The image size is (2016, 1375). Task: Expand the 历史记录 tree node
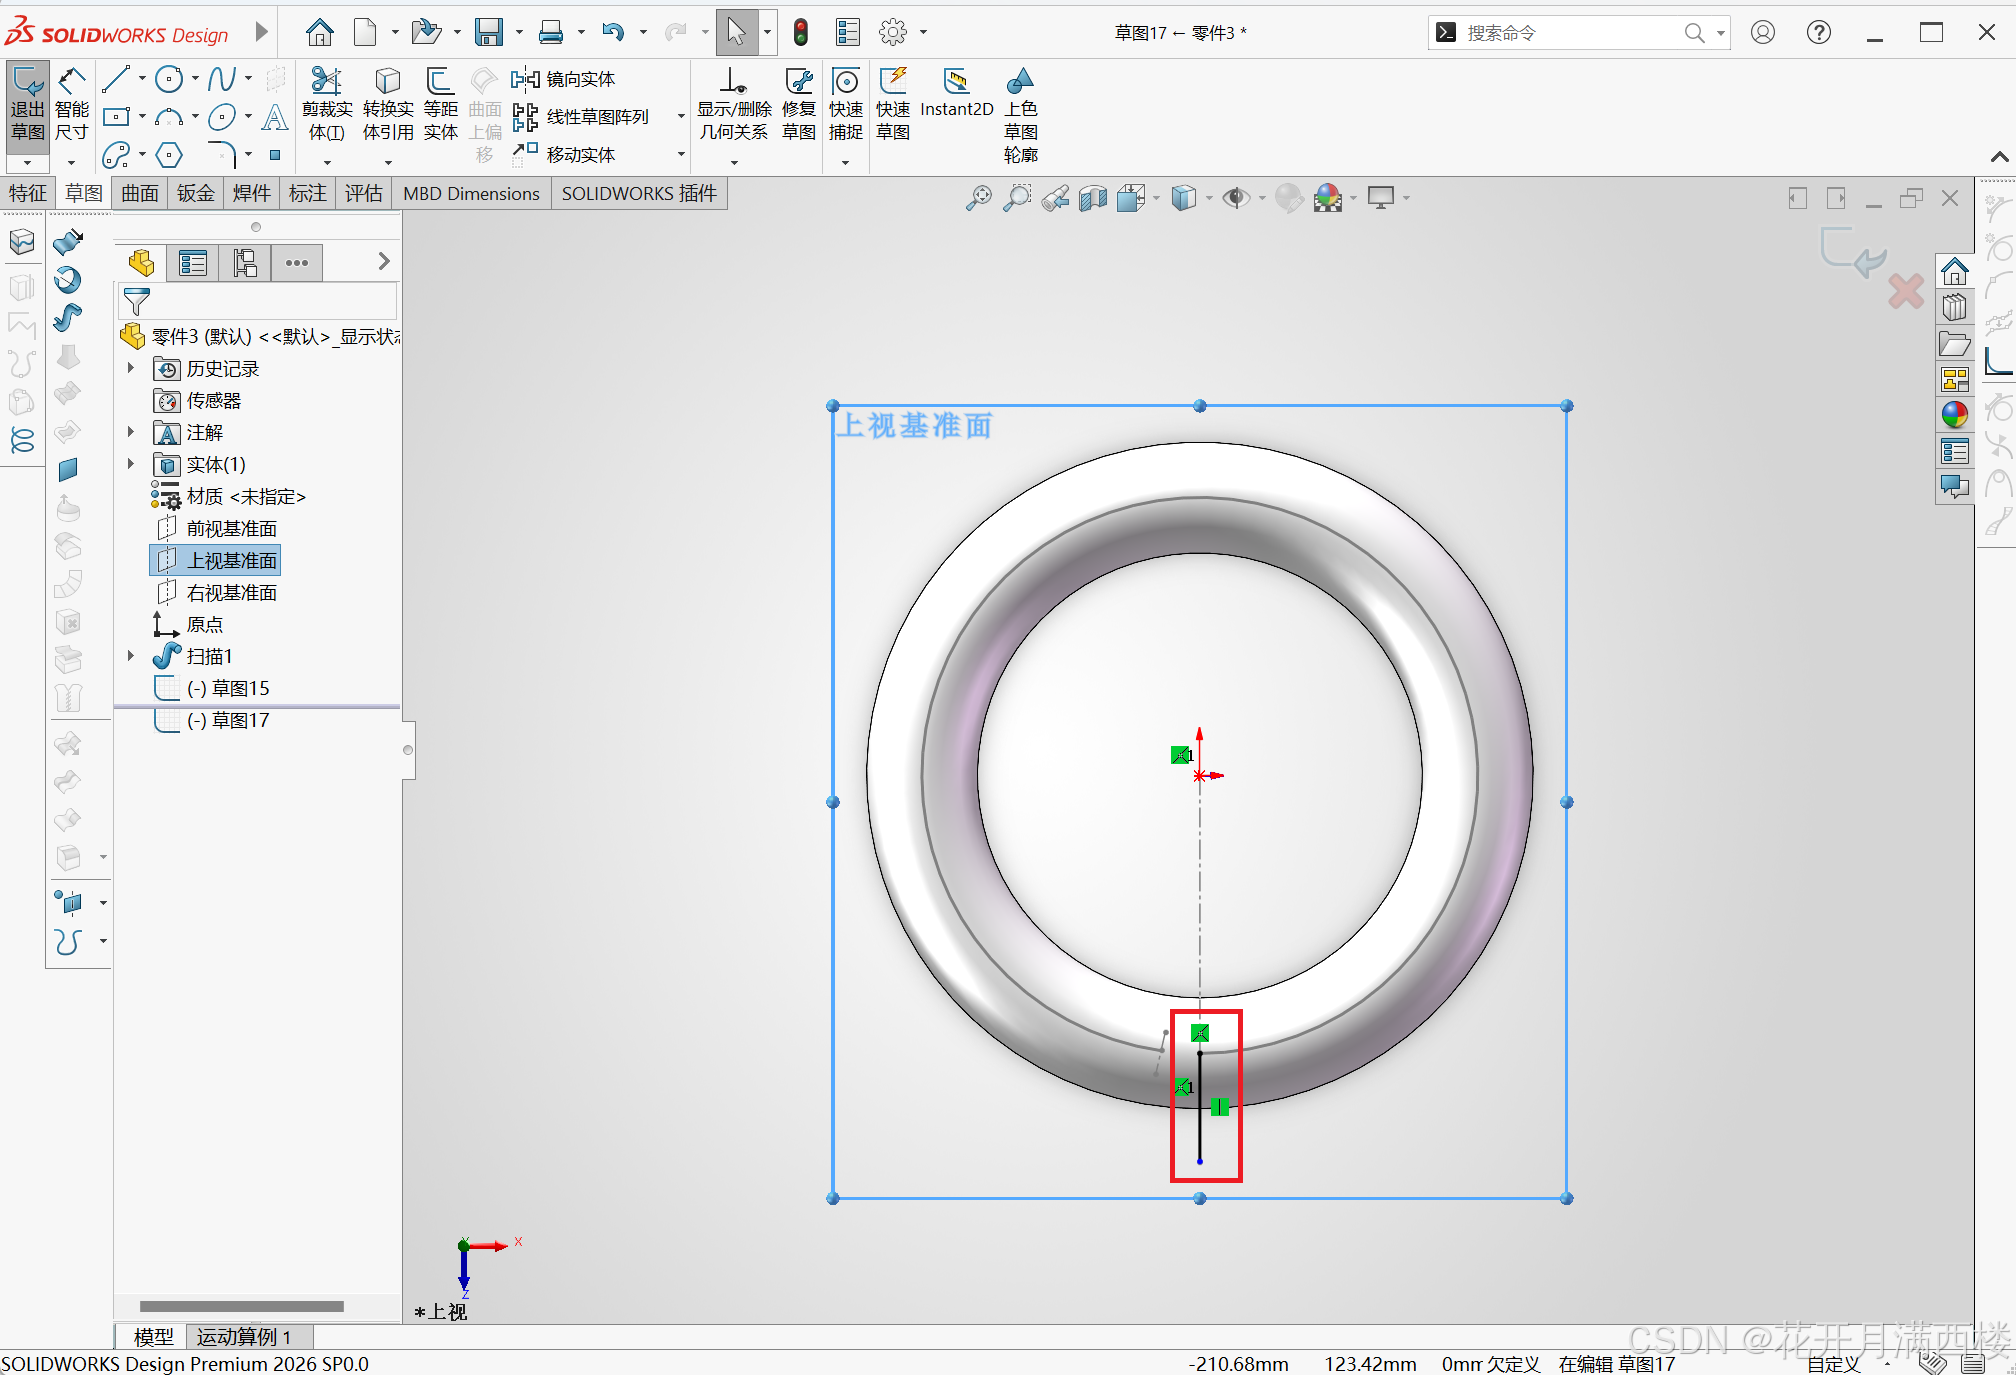131,368
